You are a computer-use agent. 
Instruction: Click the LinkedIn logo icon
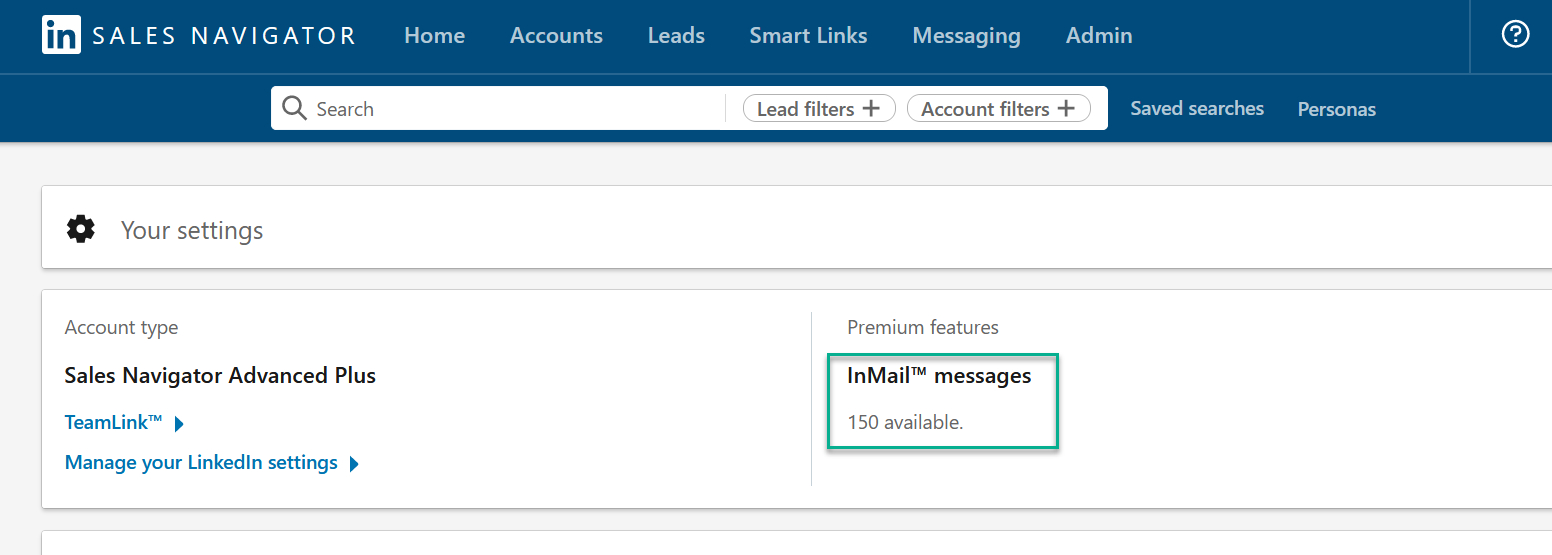pos(61,36)
